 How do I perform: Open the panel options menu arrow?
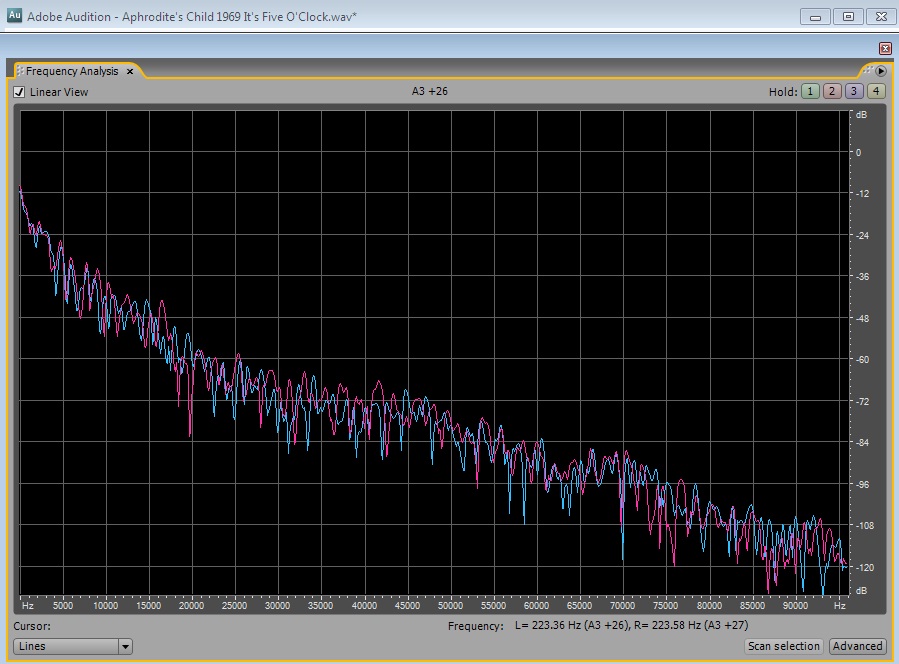click(x=881, y=71)
